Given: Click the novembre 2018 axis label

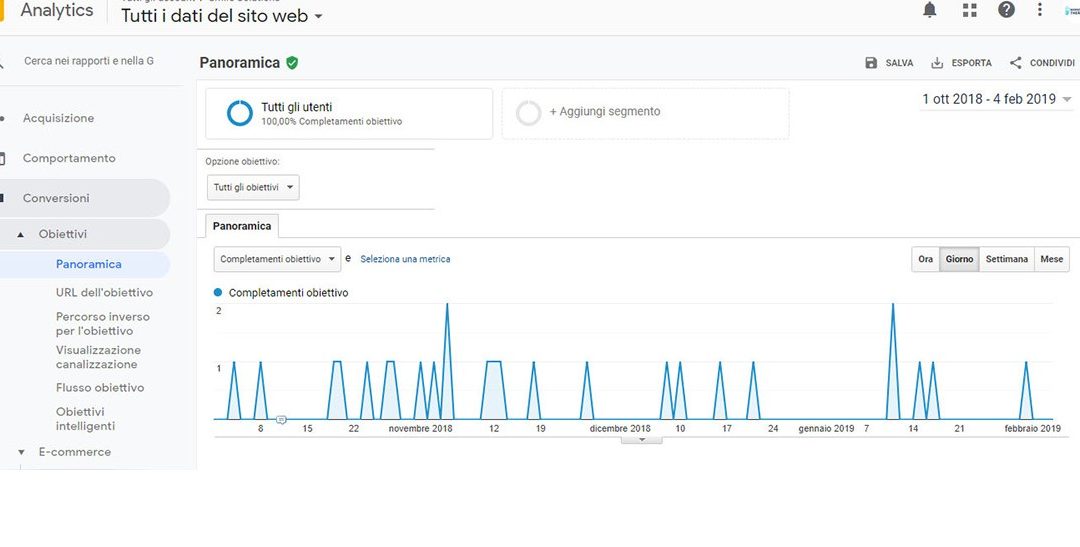Looking at the screenshot, I should tap(420, 429).
